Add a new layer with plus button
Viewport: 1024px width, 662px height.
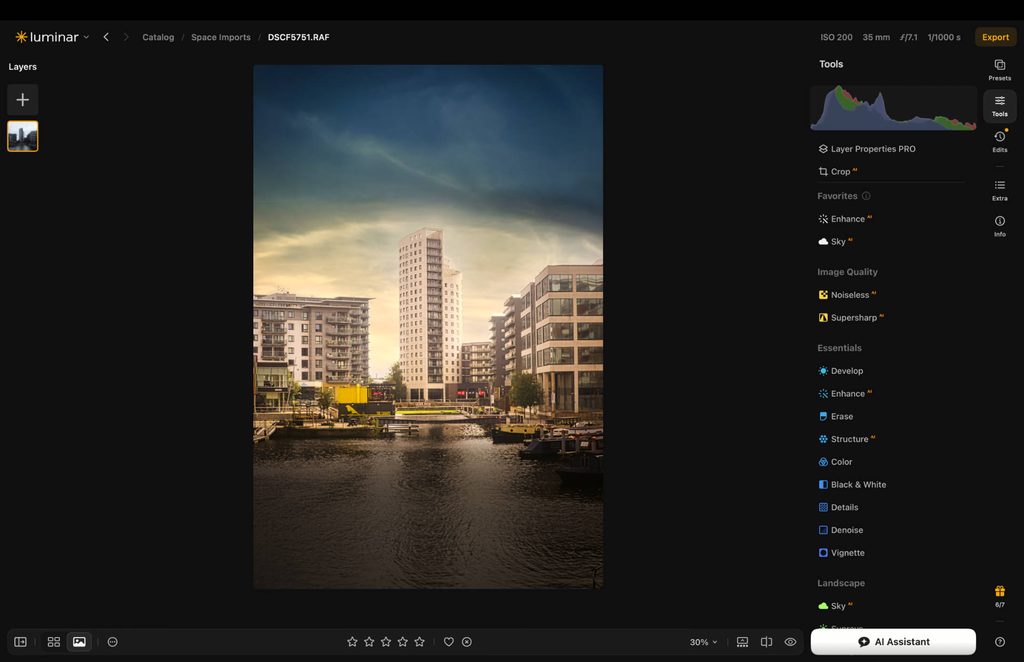(23, 100)
